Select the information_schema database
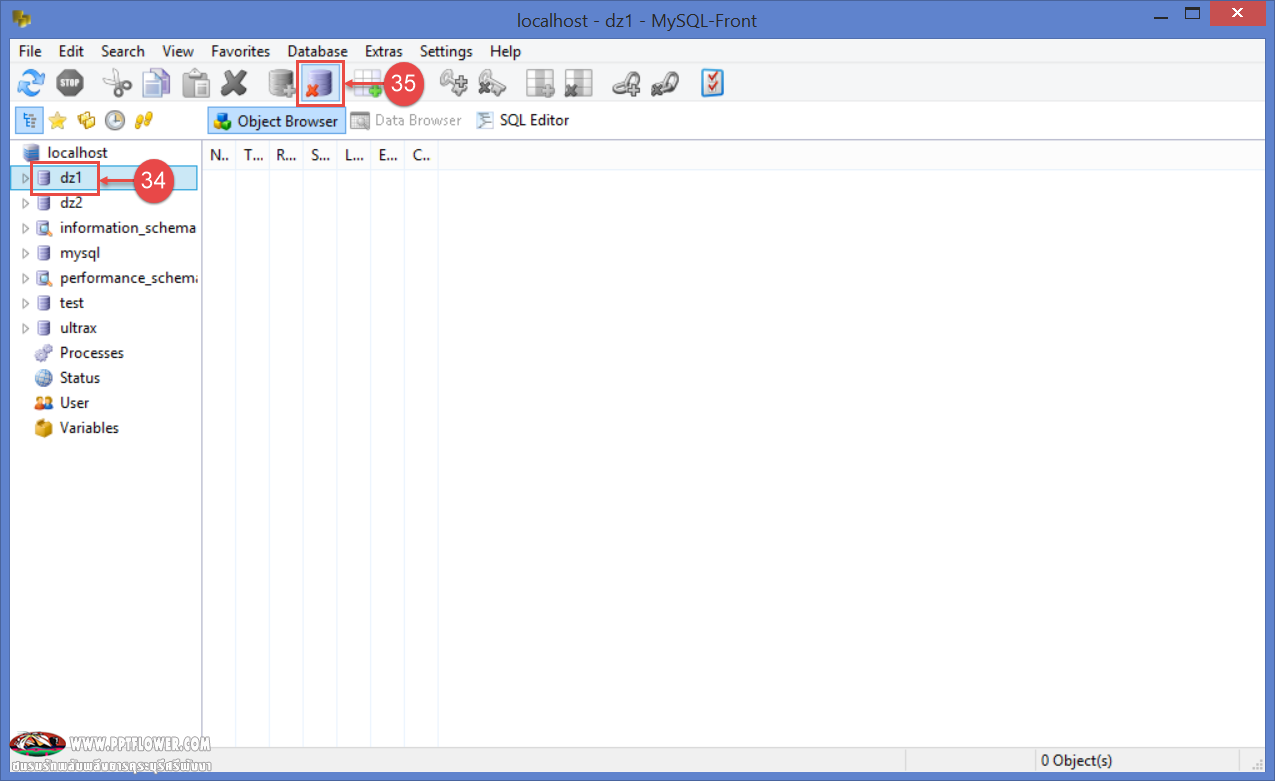The height and width of the screenshot is (781, 1275). [127, 228]
